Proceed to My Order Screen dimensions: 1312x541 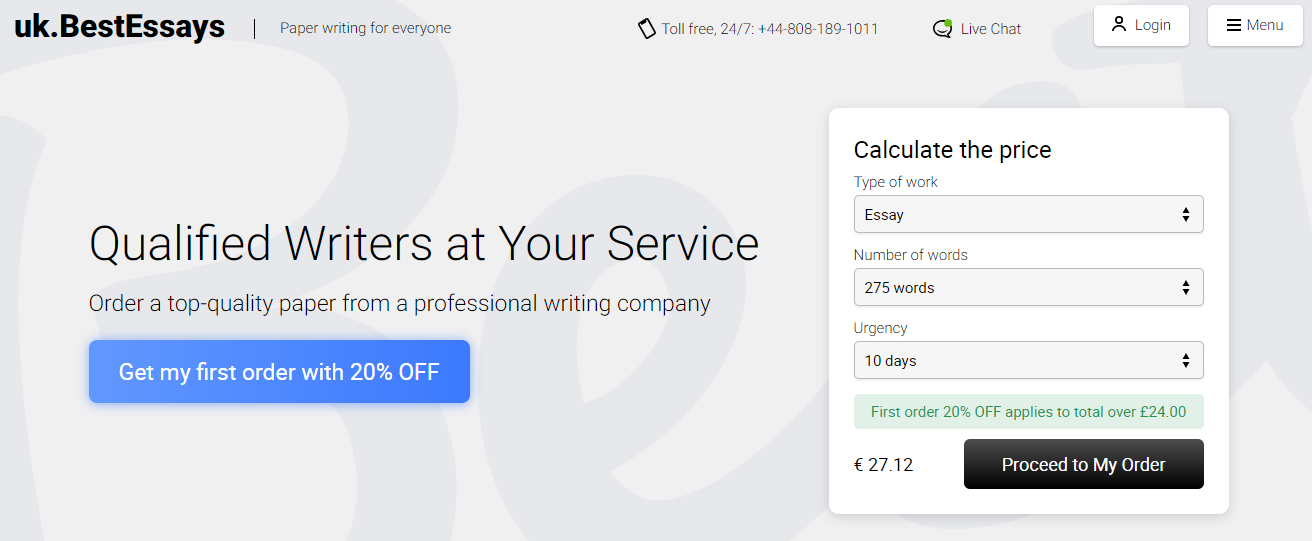pyautogui.click(x=1084, y=464)
